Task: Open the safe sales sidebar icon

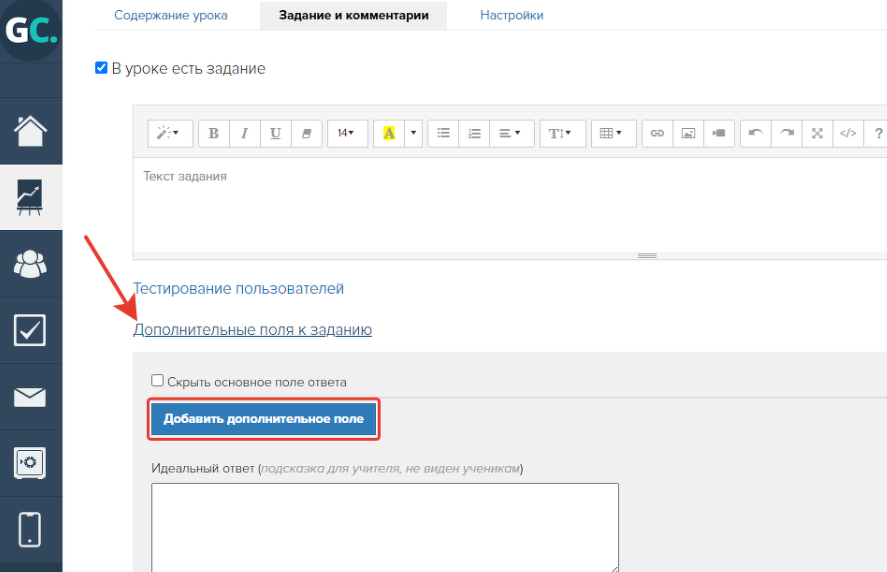Action: 31,463
